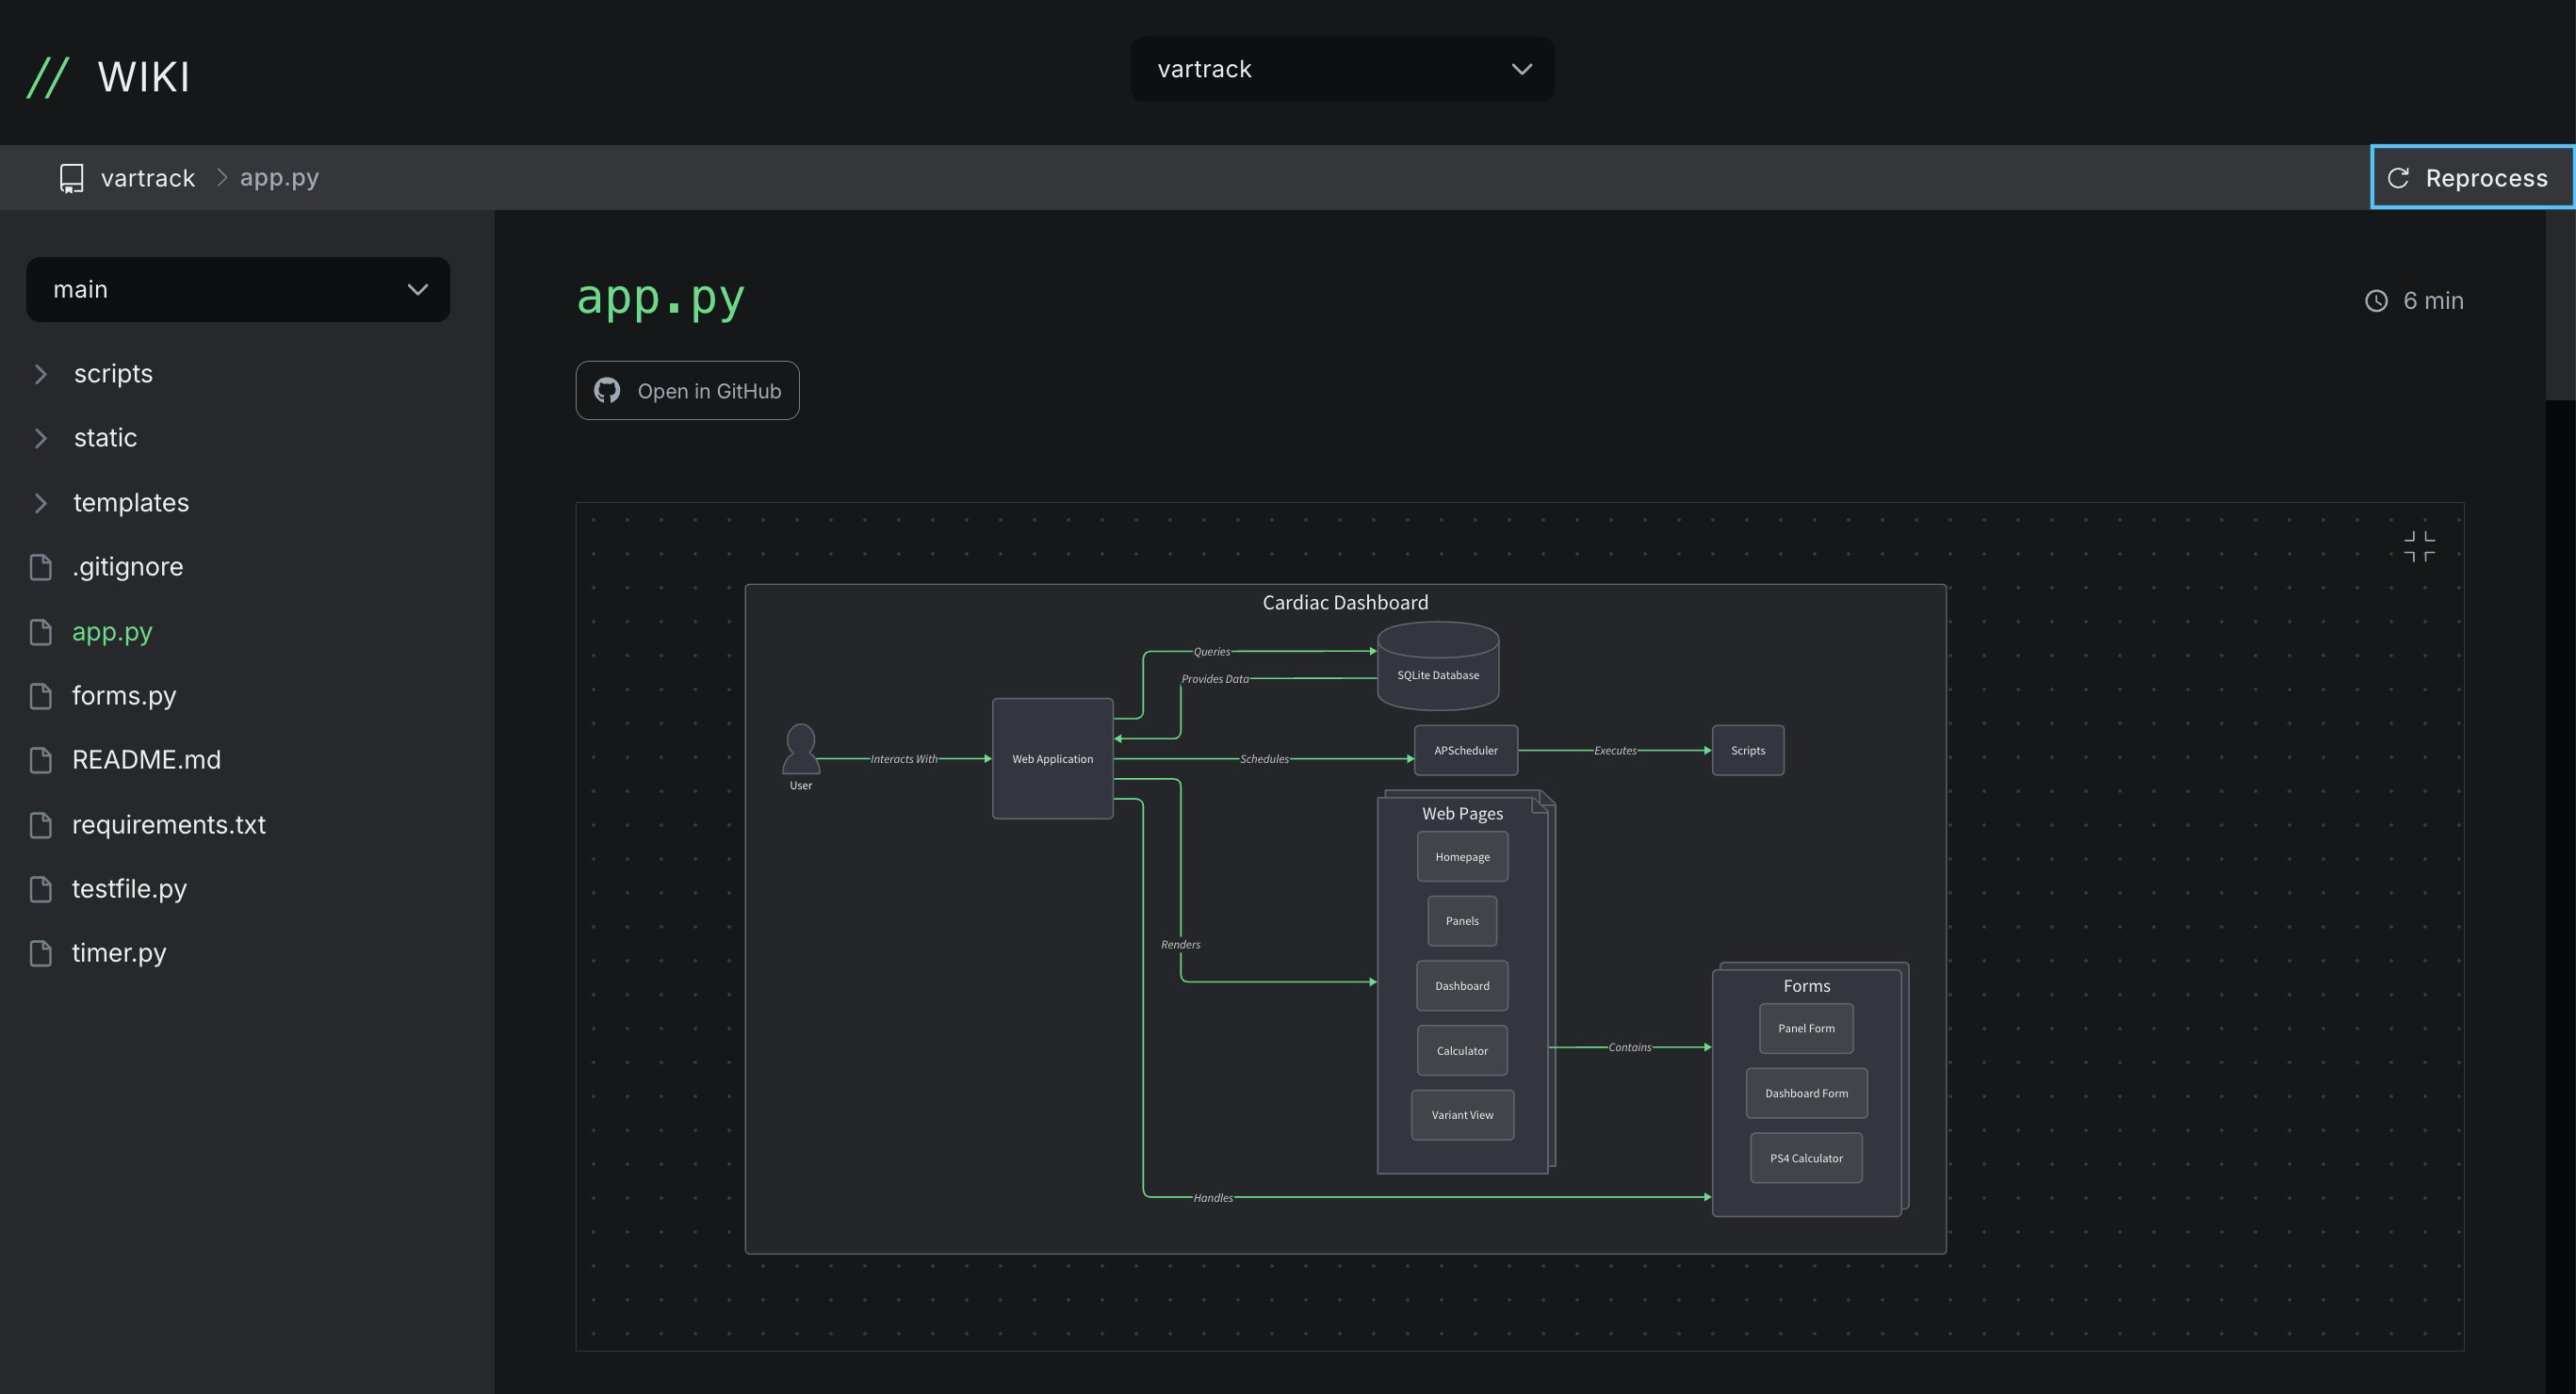The image size is (2576, 1394).
Task: Click the monitor icon next to vartrack breadcrumb
Action: 71,177
